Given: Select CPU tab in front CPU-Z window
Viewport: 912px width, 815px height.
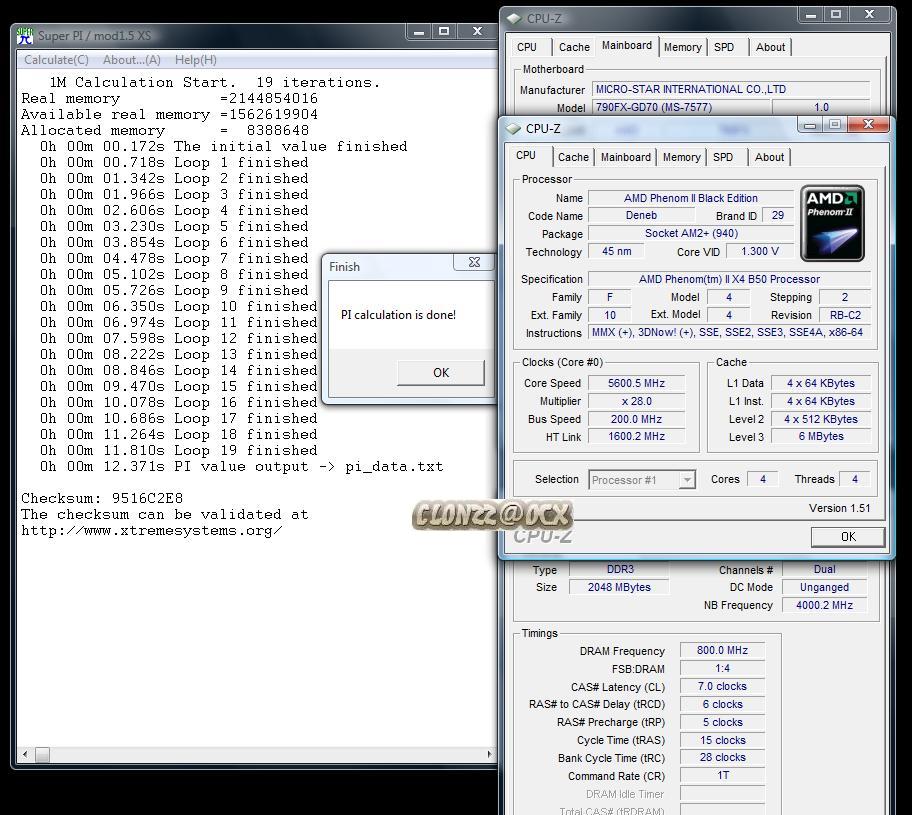Looking at the screenshot, I should 526,155.
